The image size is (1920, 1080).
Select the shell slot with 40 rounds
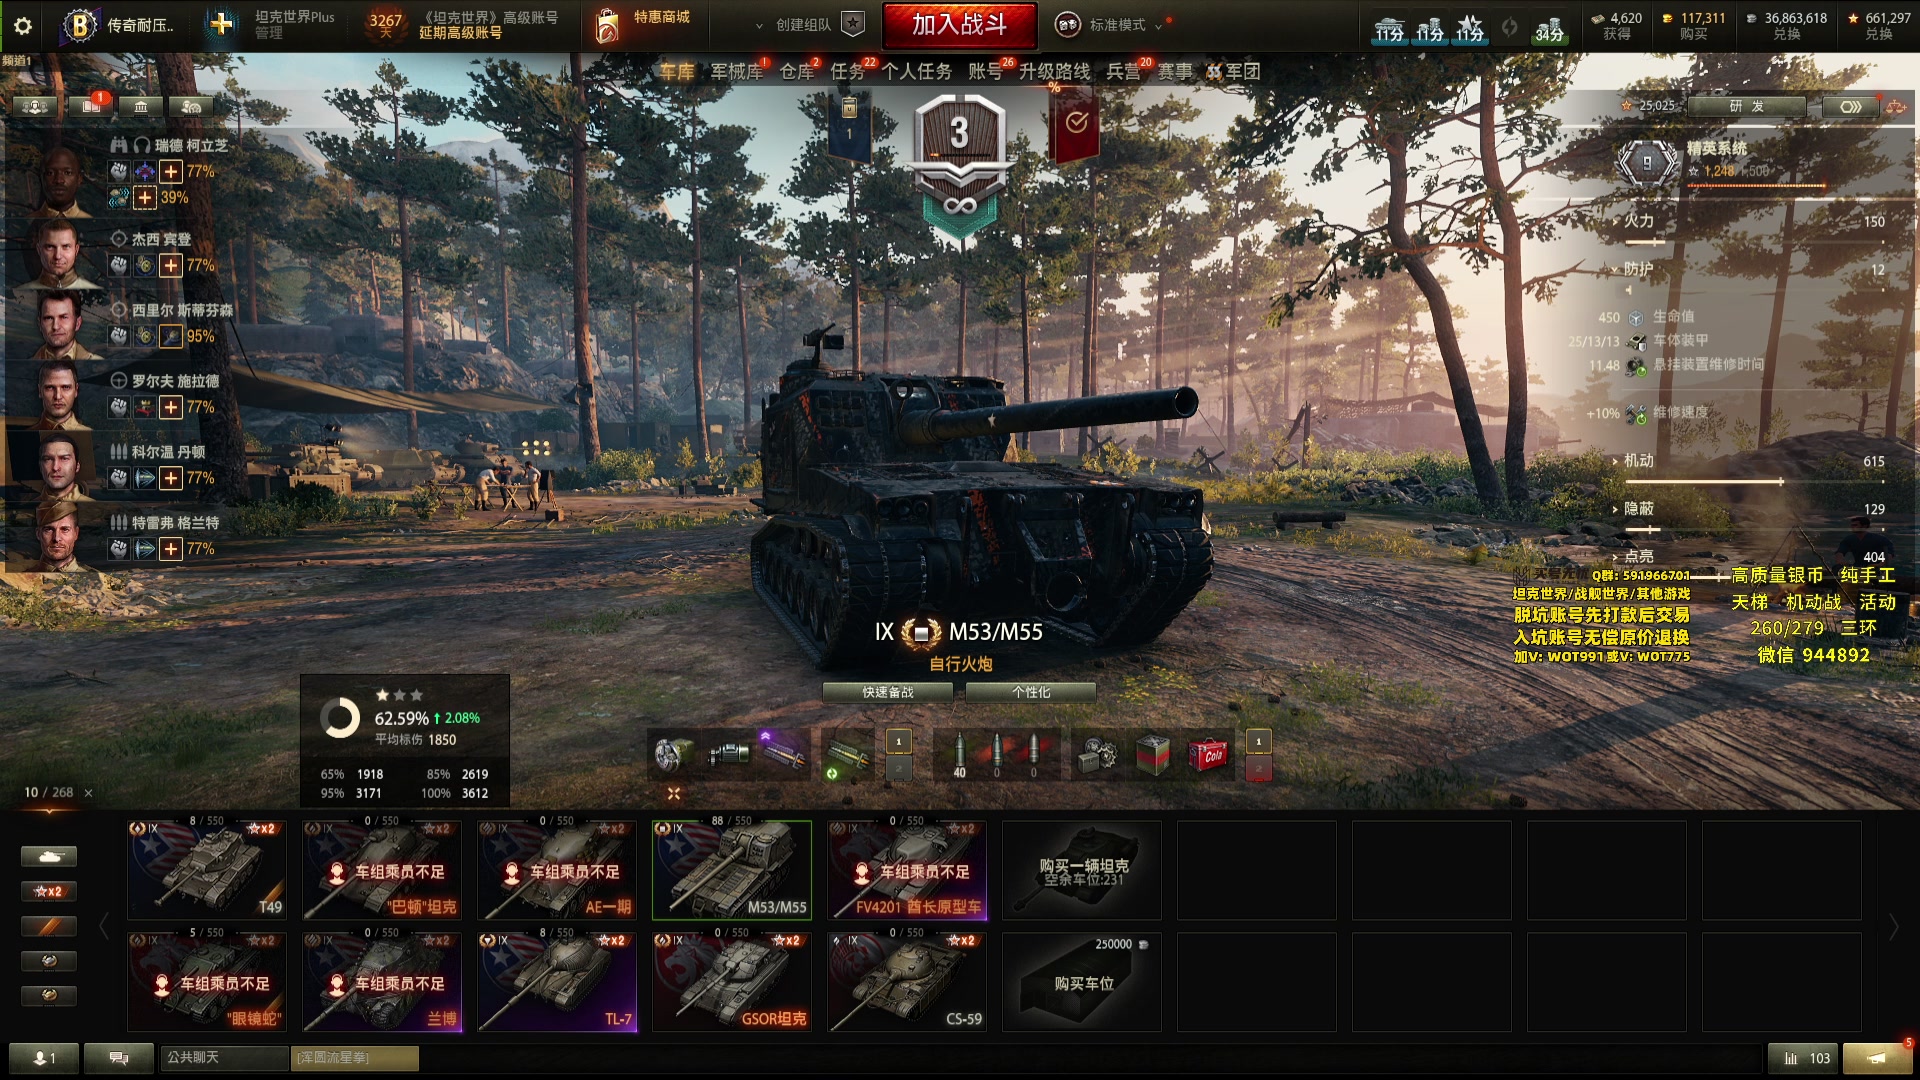pos(960,755)
